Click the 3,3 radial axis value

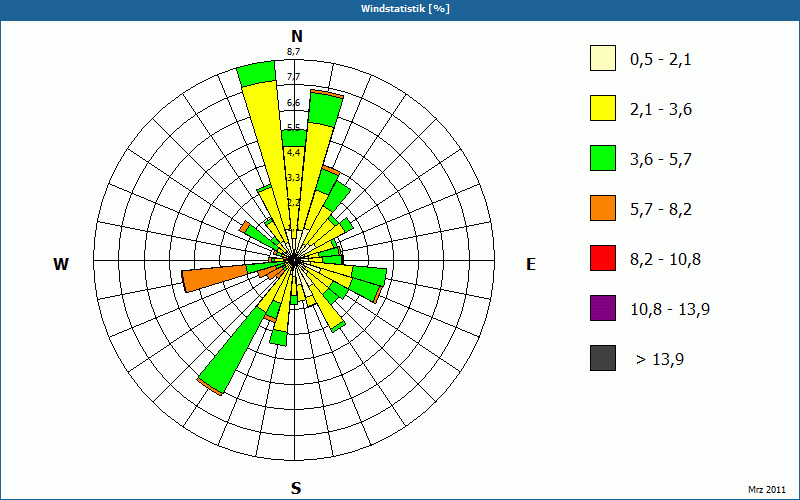(293, 178)
